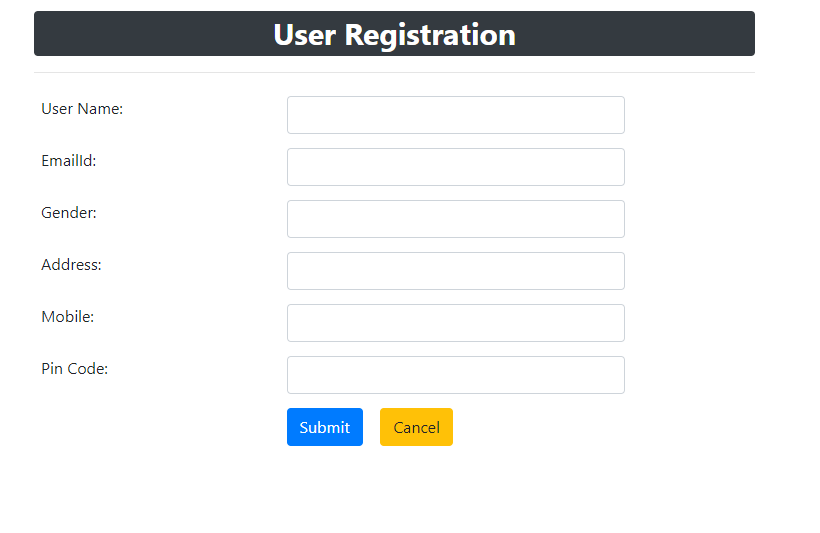Click the User Name input field
This screenshot has width=820, height=533.
pyautogui.click(x=455, y=115)
